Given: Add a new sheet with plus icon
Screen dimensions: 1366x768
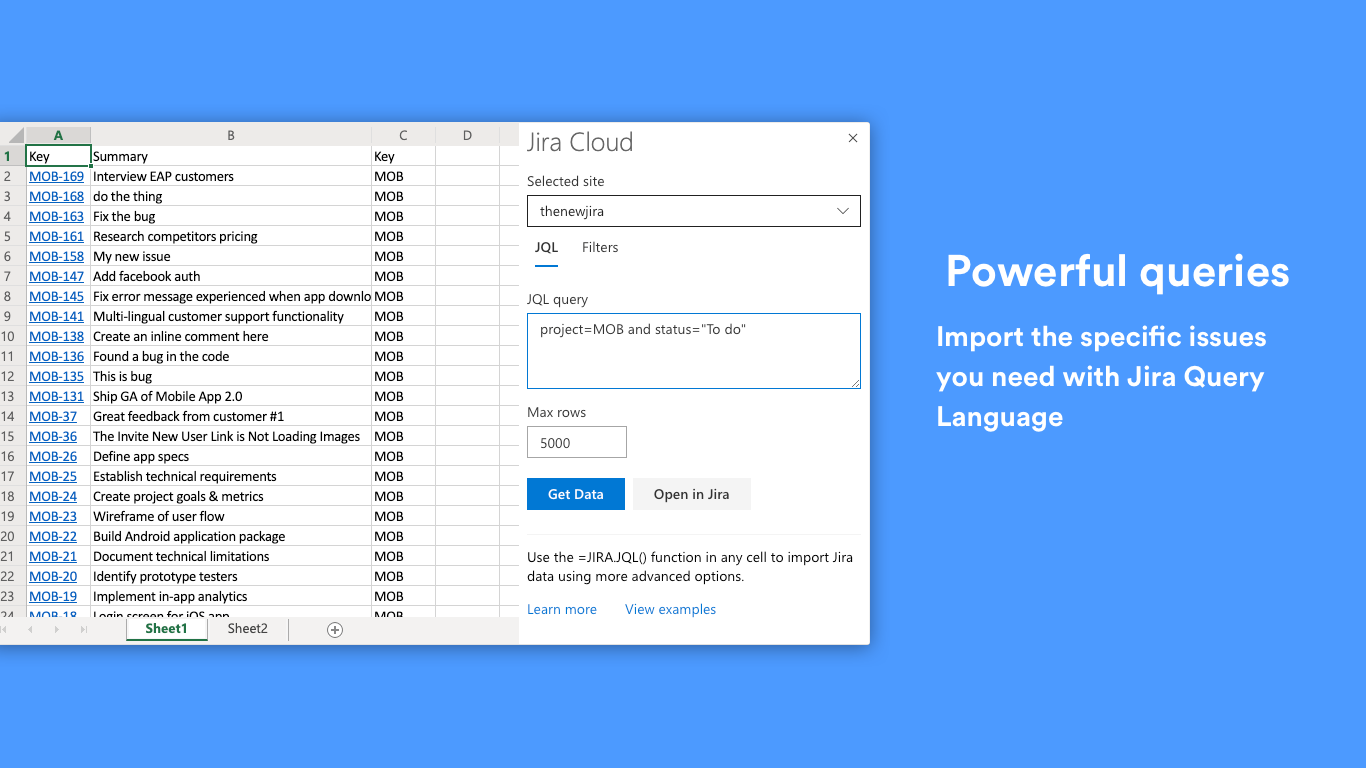Looking at the screenshot, I should (x=335, y=630).
